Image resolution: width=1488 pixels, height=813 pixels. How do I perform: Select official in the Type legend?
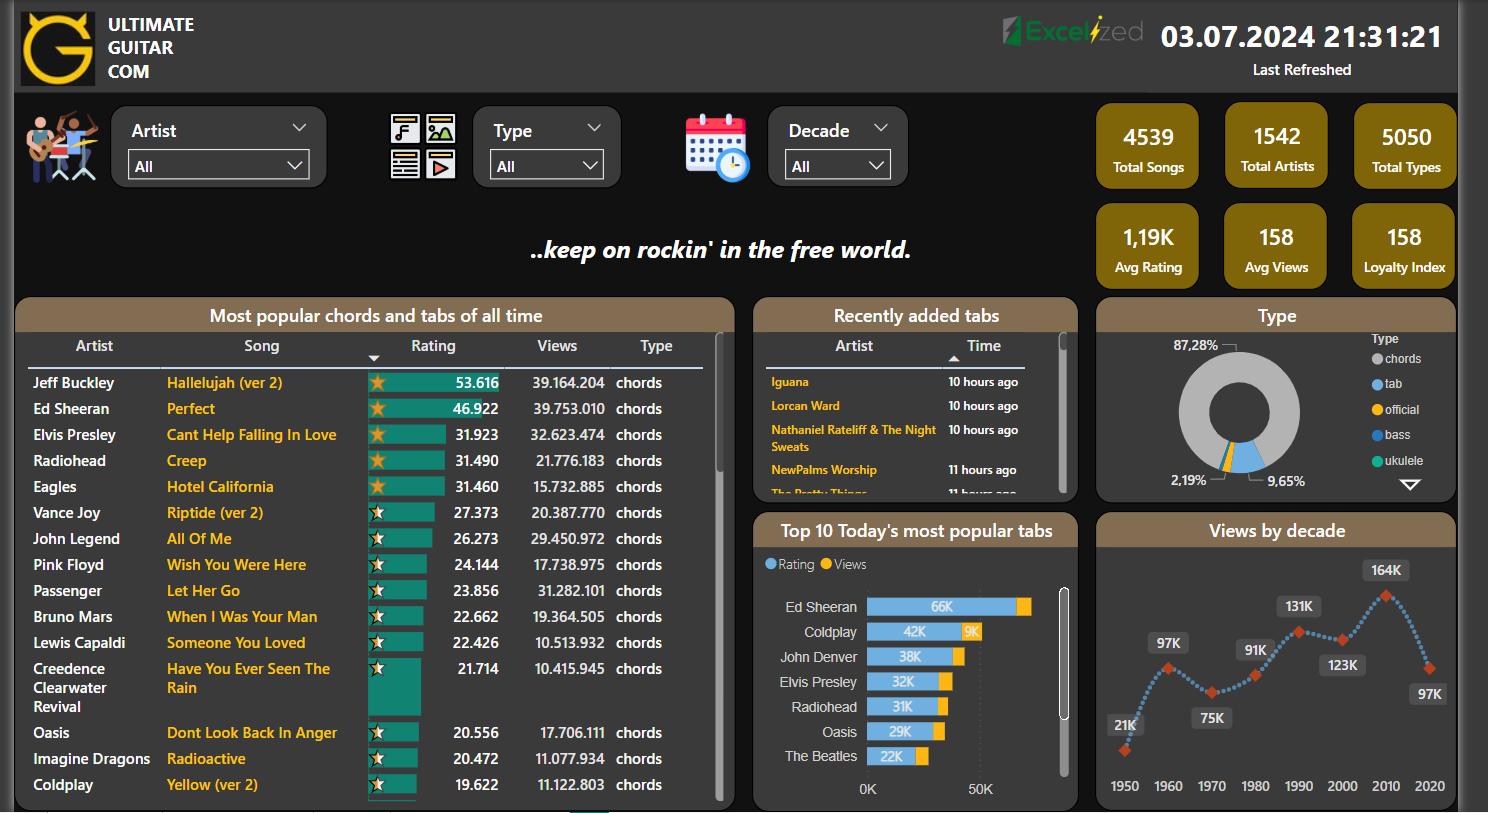pyautogui.click(x=1396, y=410)
